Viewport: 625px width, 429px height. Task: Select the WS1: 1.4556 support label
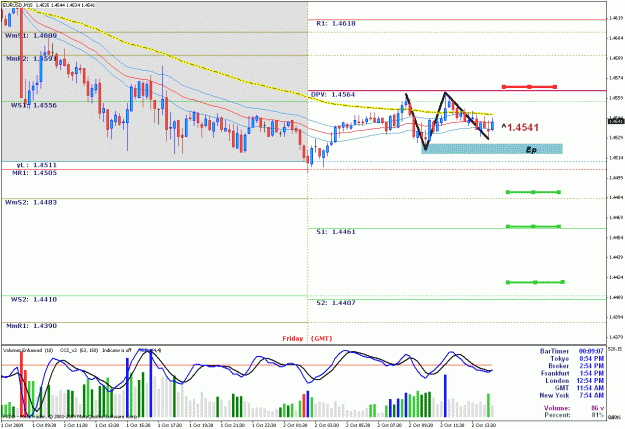[x=33, y=106]
